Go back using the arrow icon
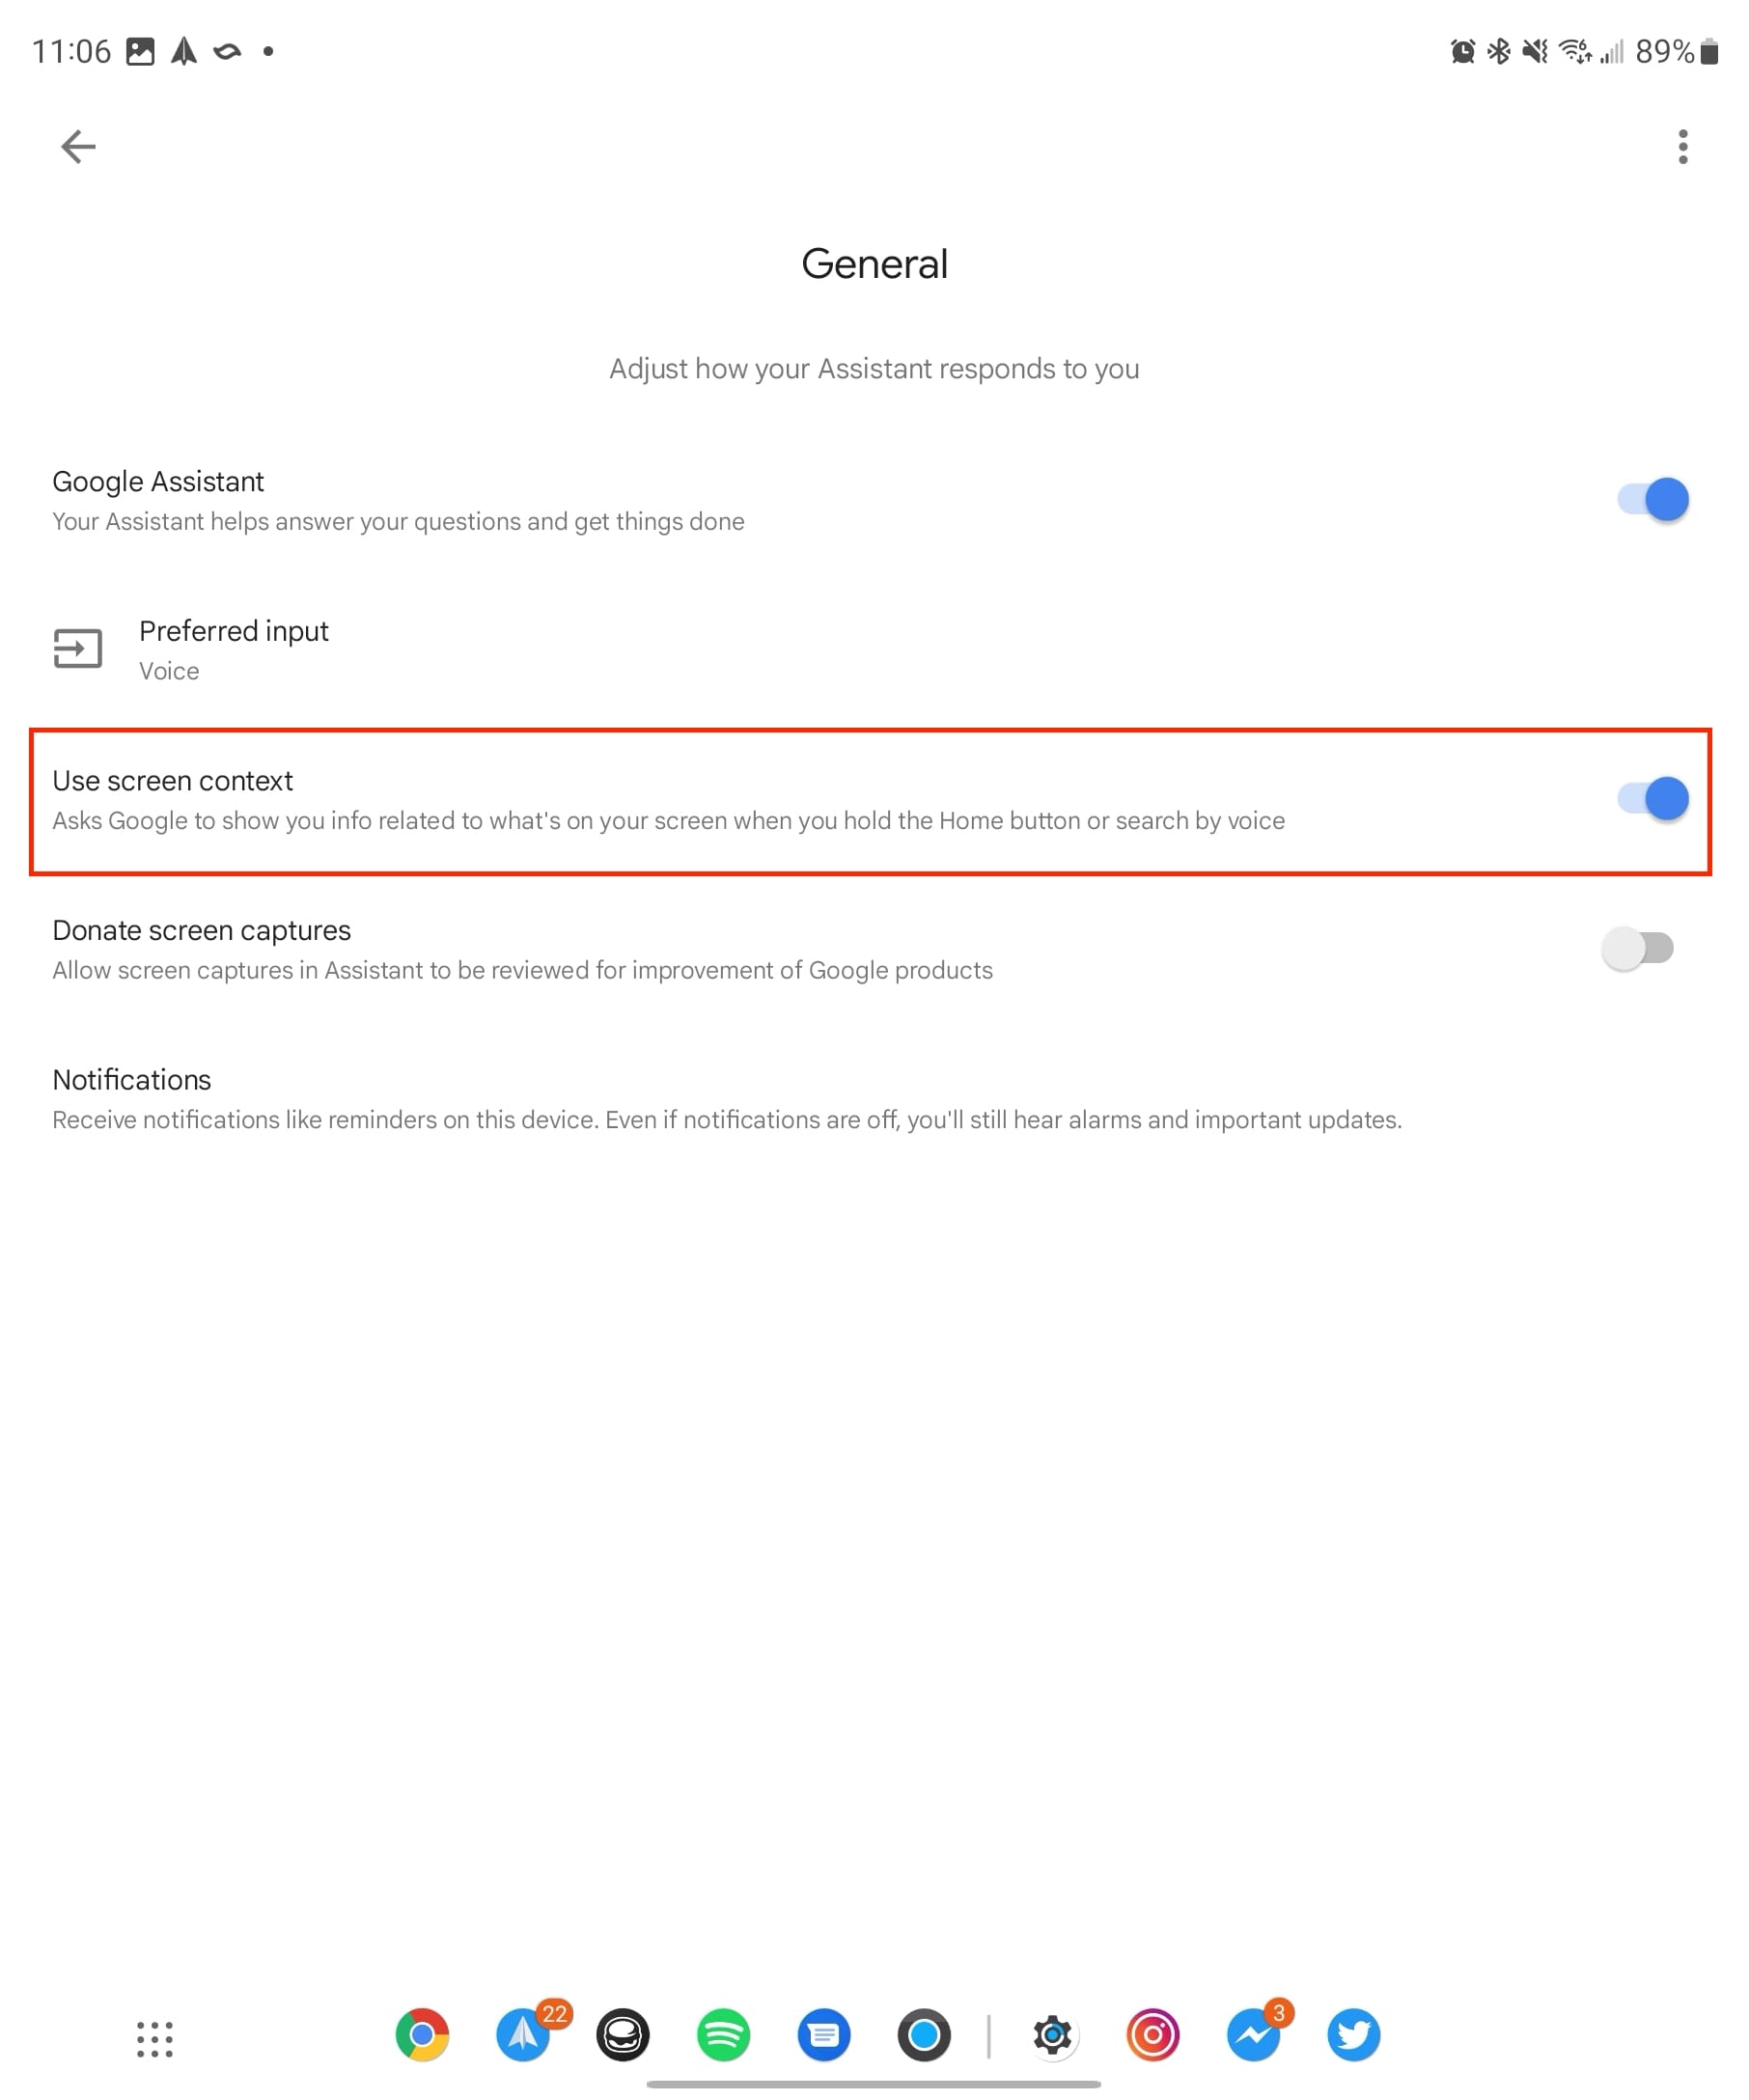The height and width of the screenshot is (2100, 1749). pos(78,147)
